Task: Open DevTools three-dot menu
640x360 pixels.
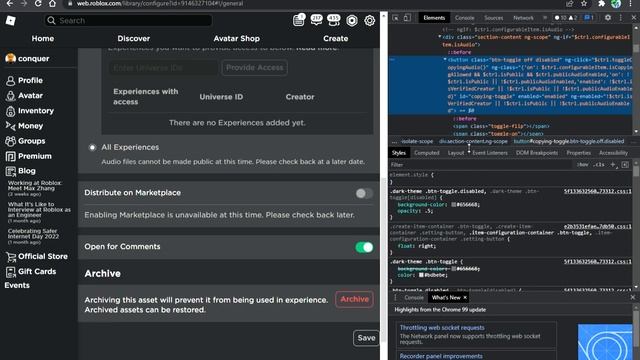Action: coord(621,18)
